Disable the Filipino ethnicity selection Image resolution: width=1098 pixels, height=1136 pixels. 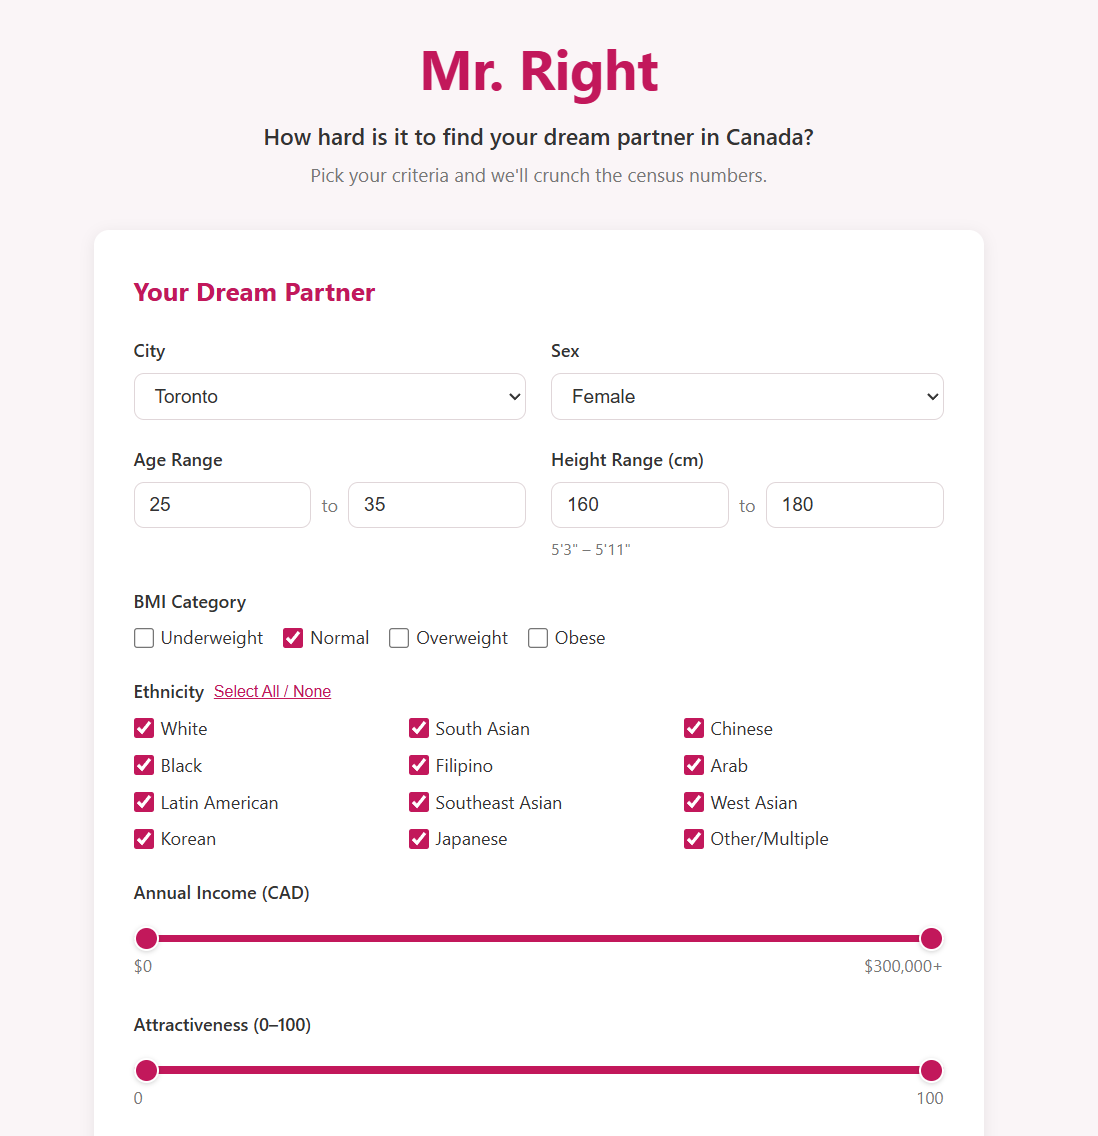419,765
